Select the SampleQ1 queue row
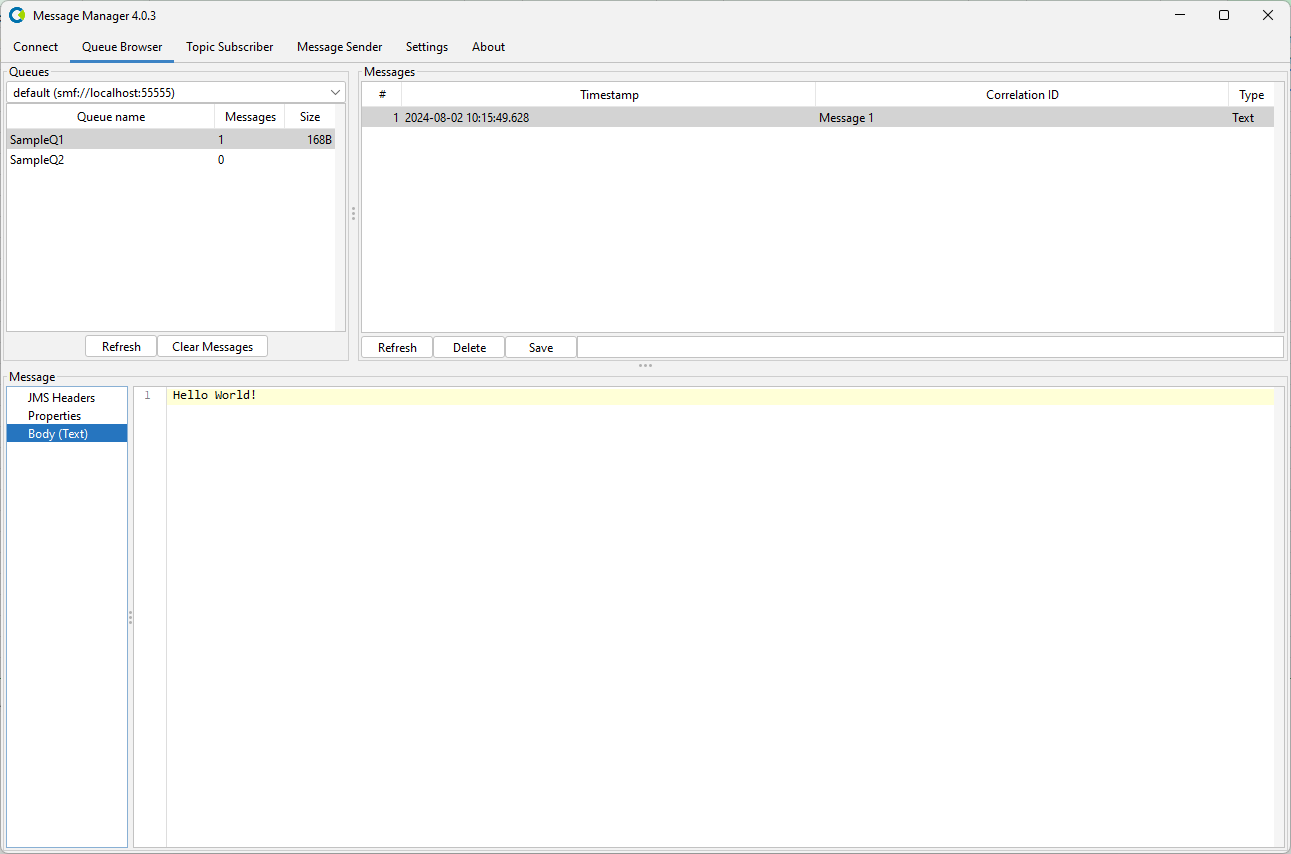 (171, 140)
